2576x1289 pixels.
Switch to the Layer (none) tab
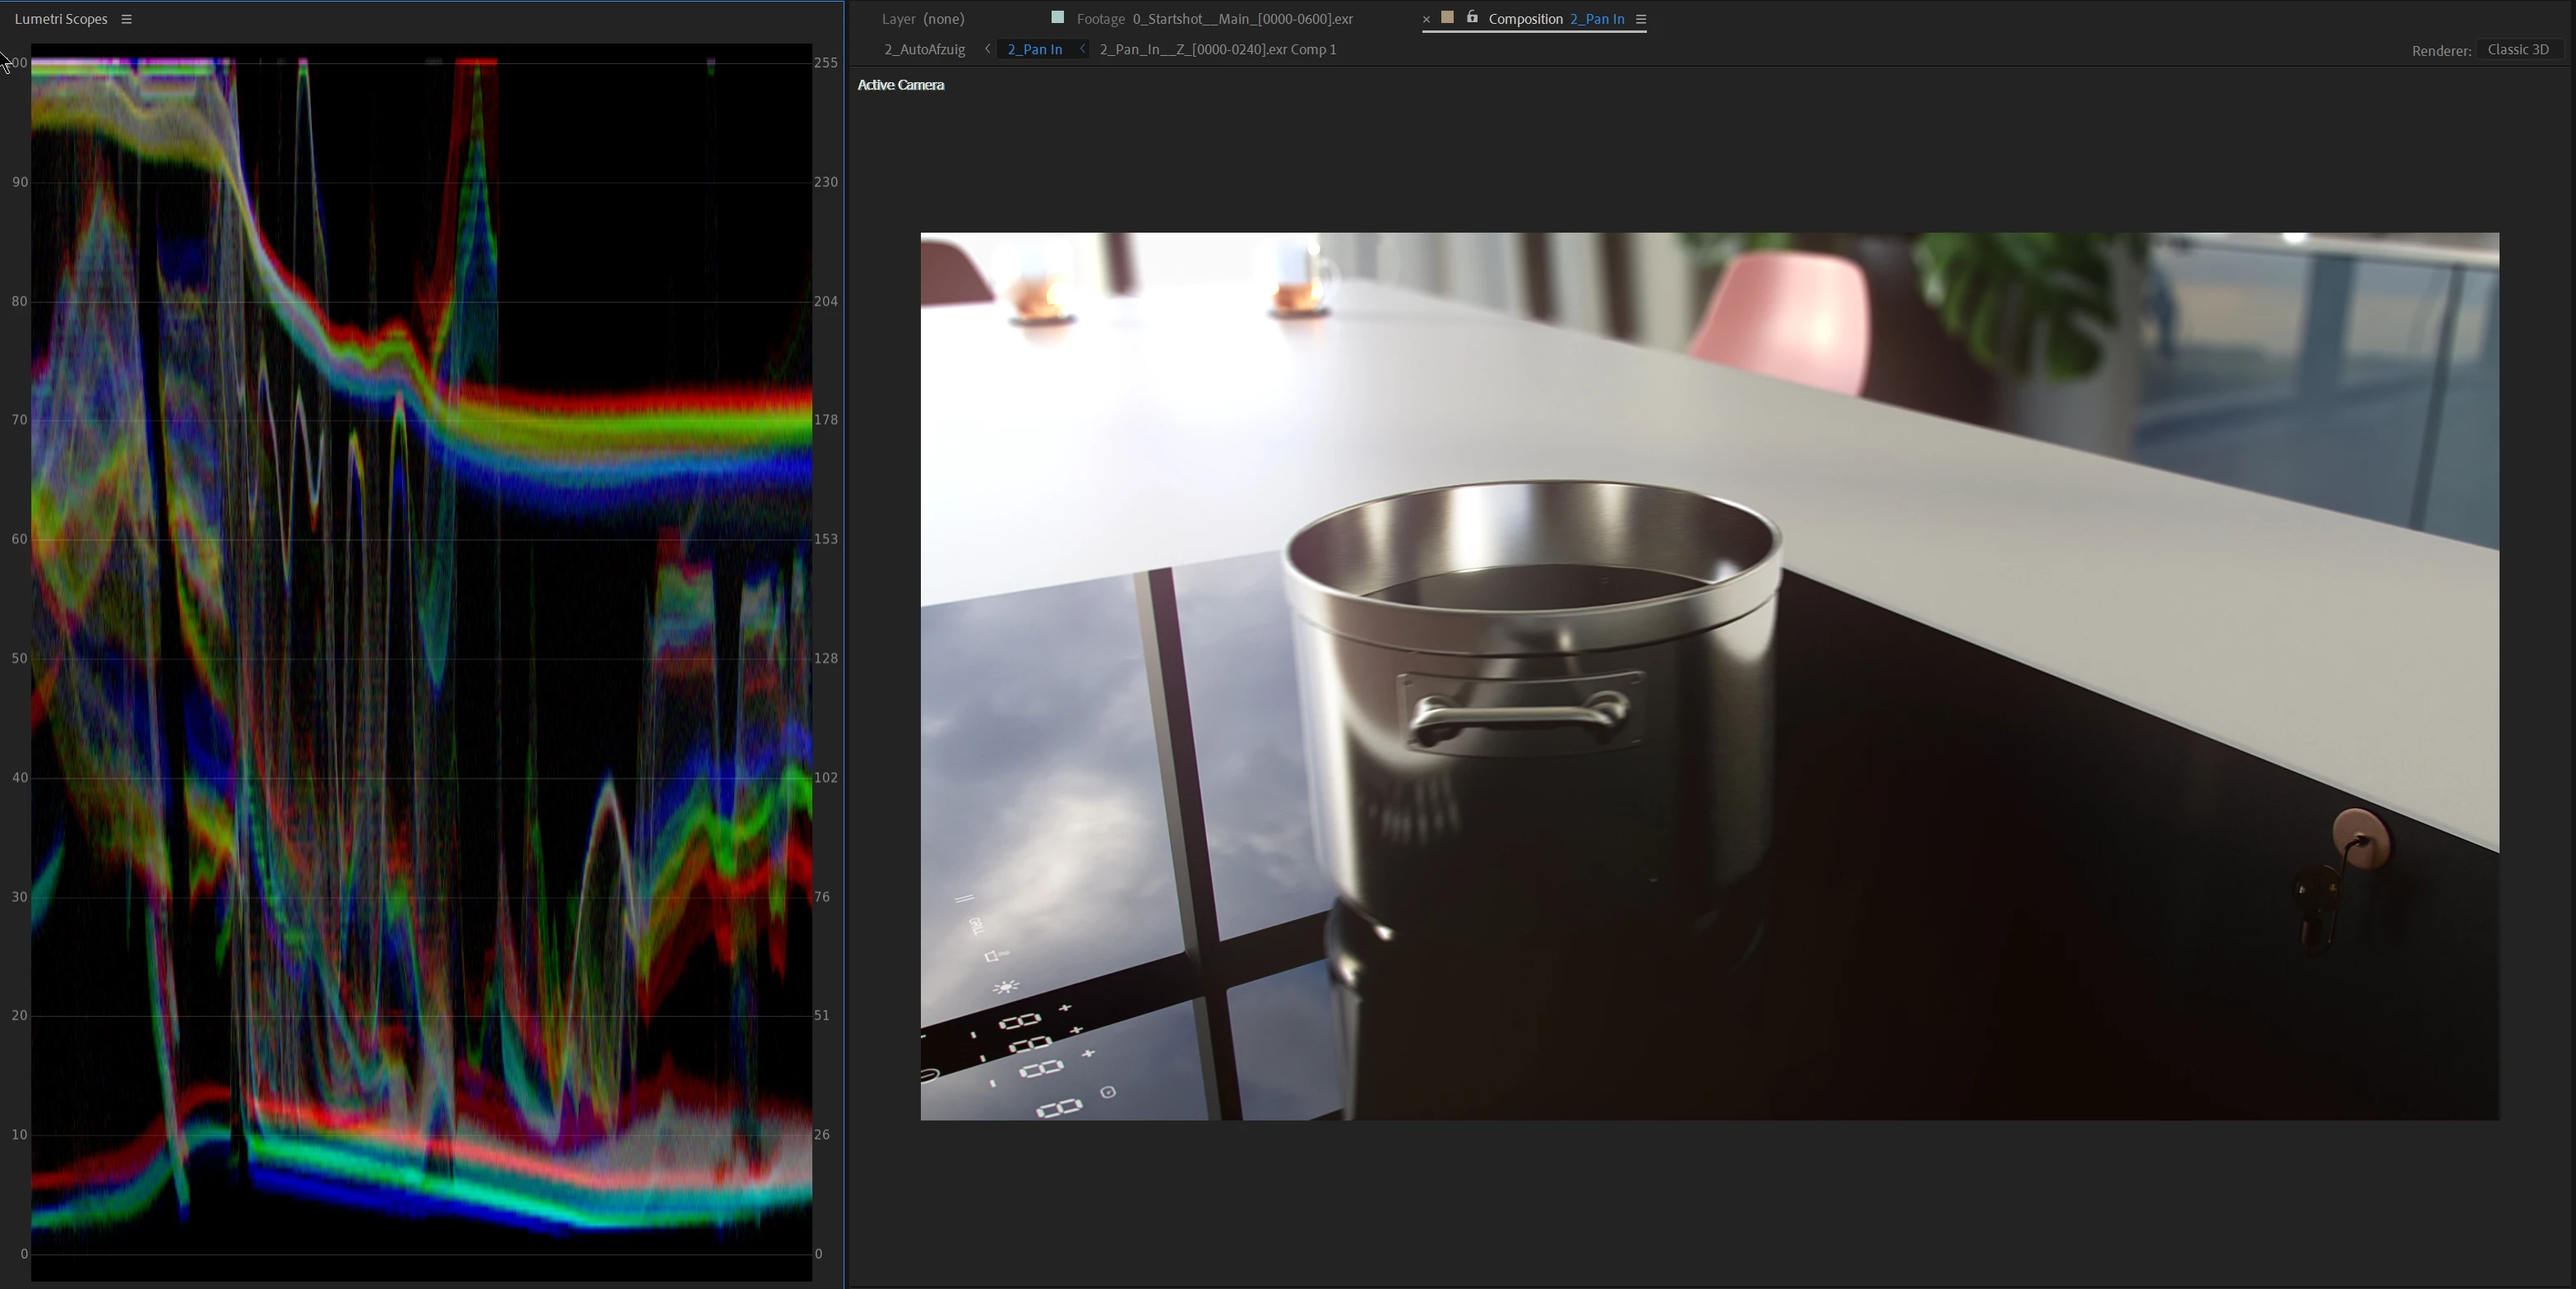pyautogui.click(x=922, y=19)
